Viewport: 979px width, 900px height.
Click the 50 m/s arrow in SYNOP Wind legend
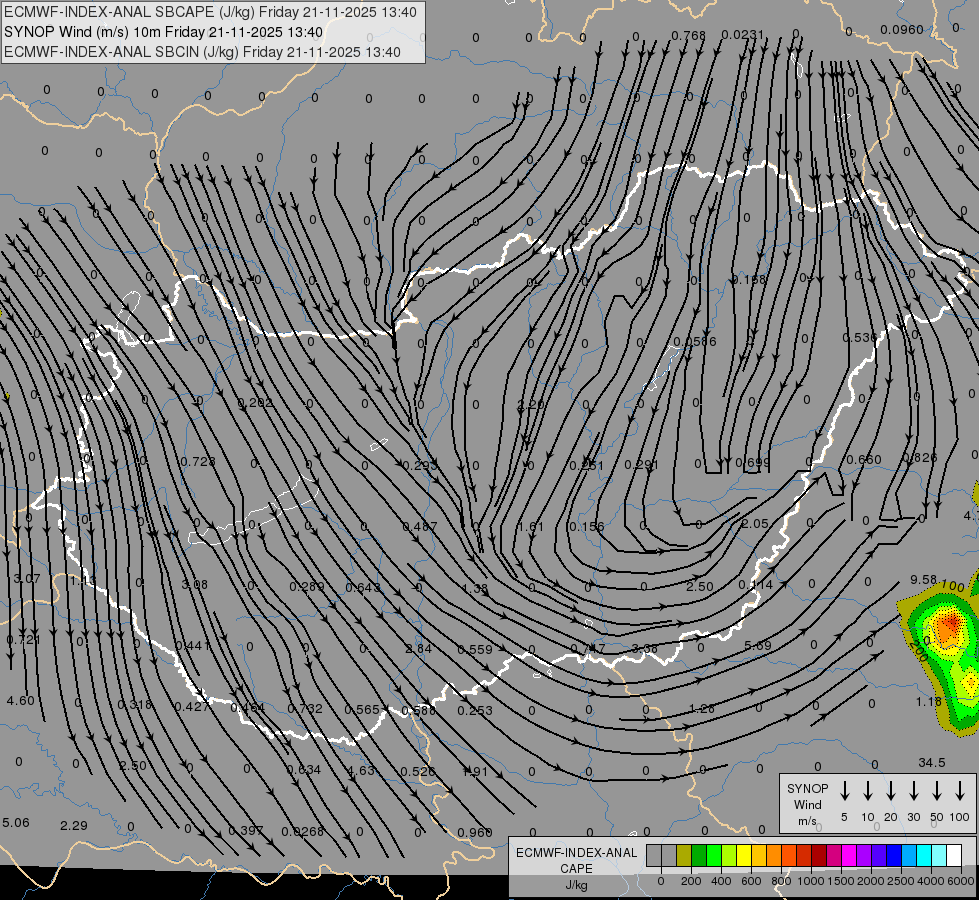pos(937,791)
